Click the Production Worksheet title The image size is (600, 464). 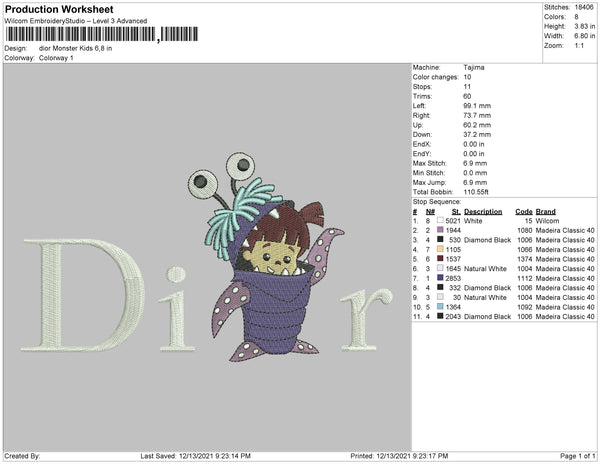pyautogui.click(x=59, y=9)
